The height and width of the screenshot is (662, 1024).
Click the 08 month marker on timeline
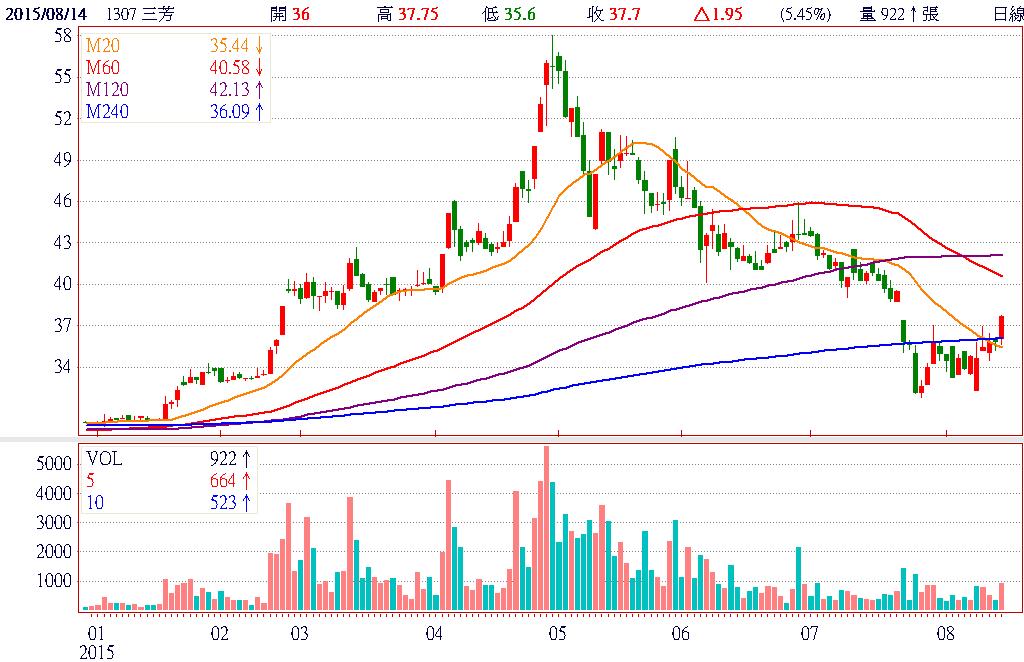pos(946,634)
